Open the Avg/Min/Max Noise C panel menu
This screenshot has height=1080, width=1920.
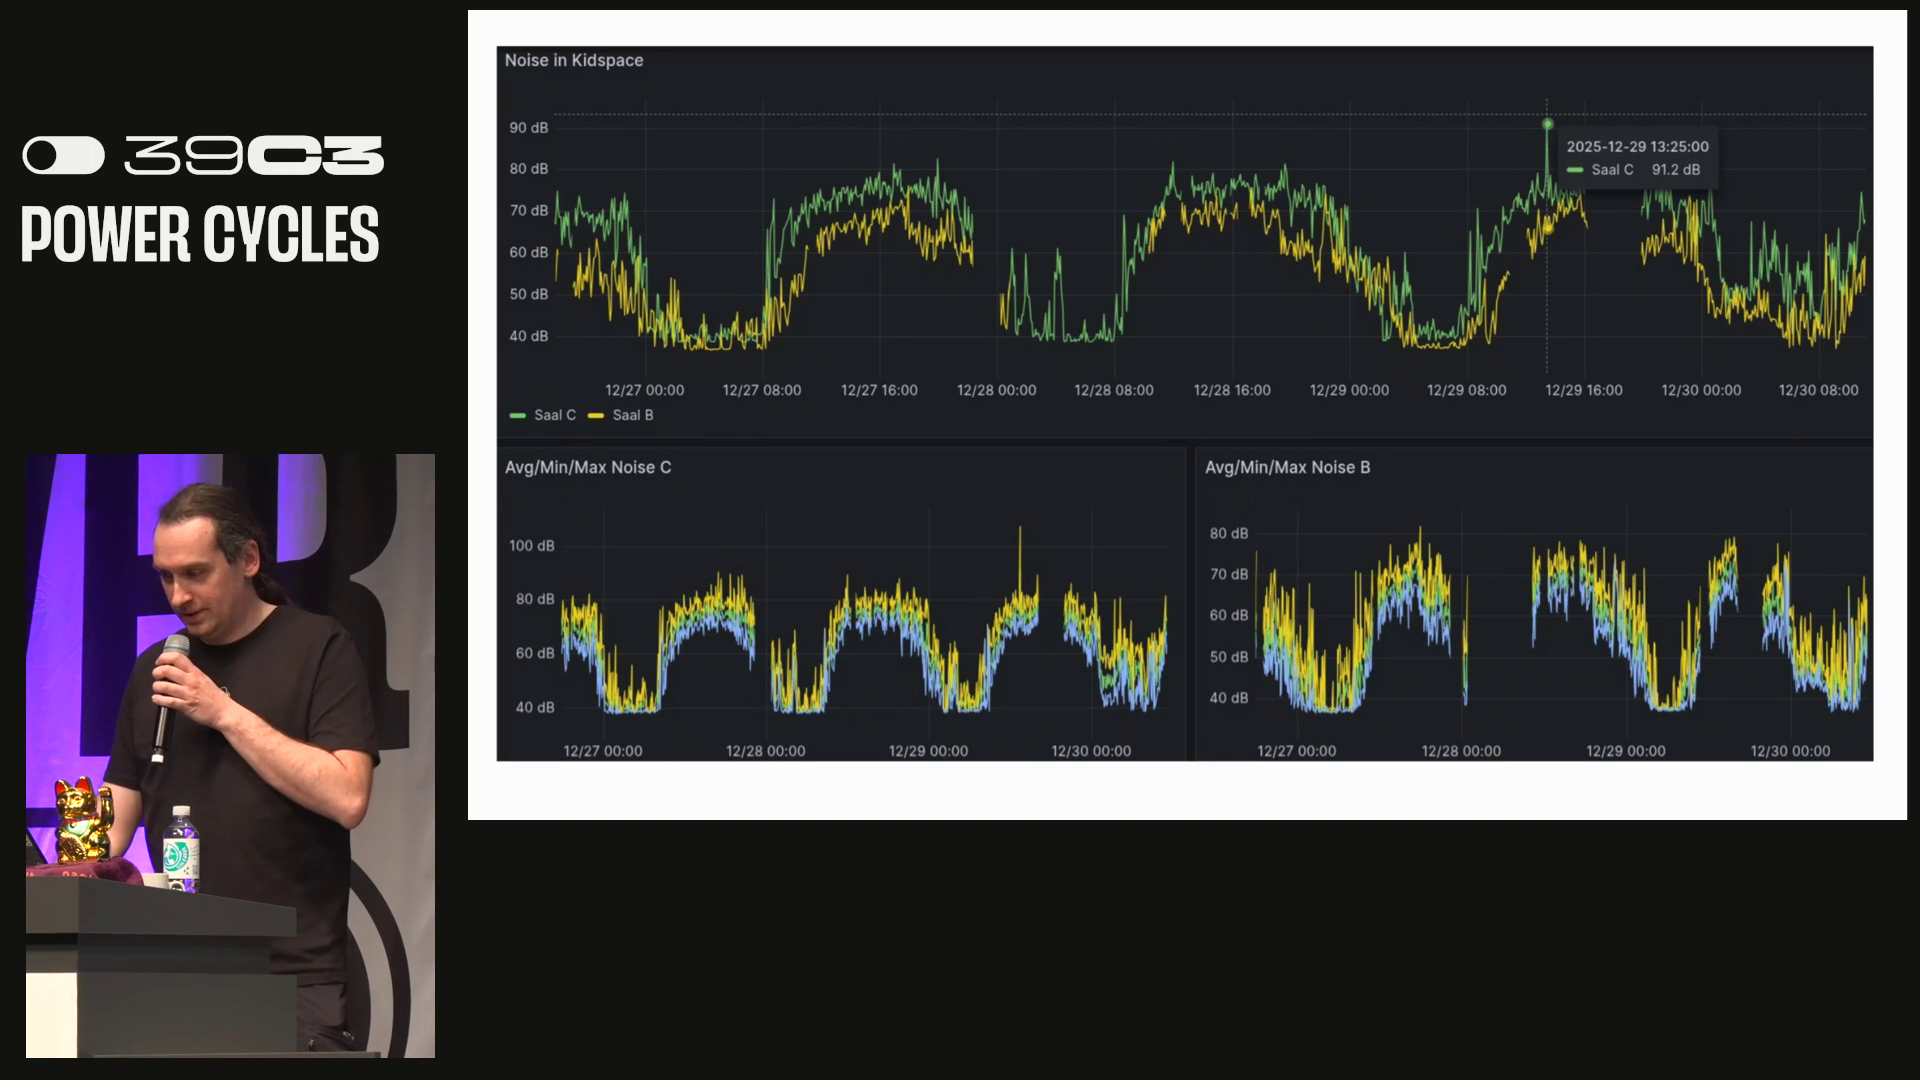click(x=587, y=467)
